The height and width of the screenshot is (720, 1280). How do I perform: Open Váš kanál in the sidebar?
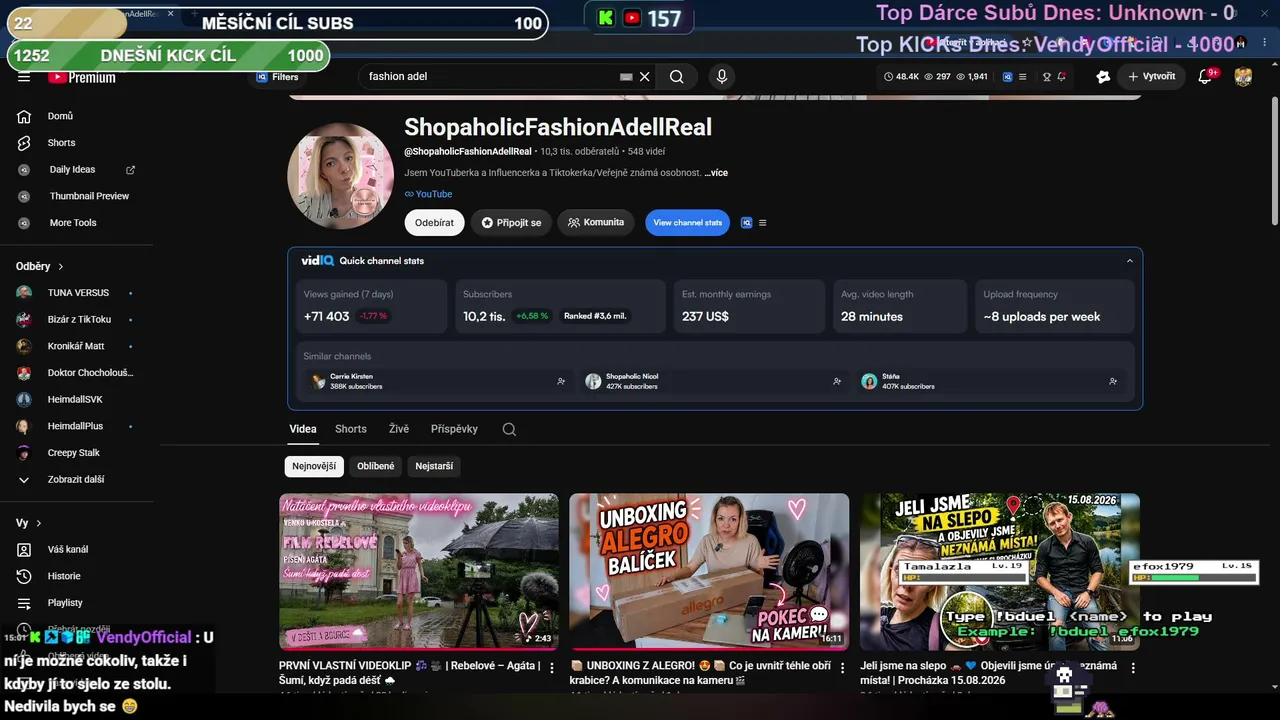(76, 550)
